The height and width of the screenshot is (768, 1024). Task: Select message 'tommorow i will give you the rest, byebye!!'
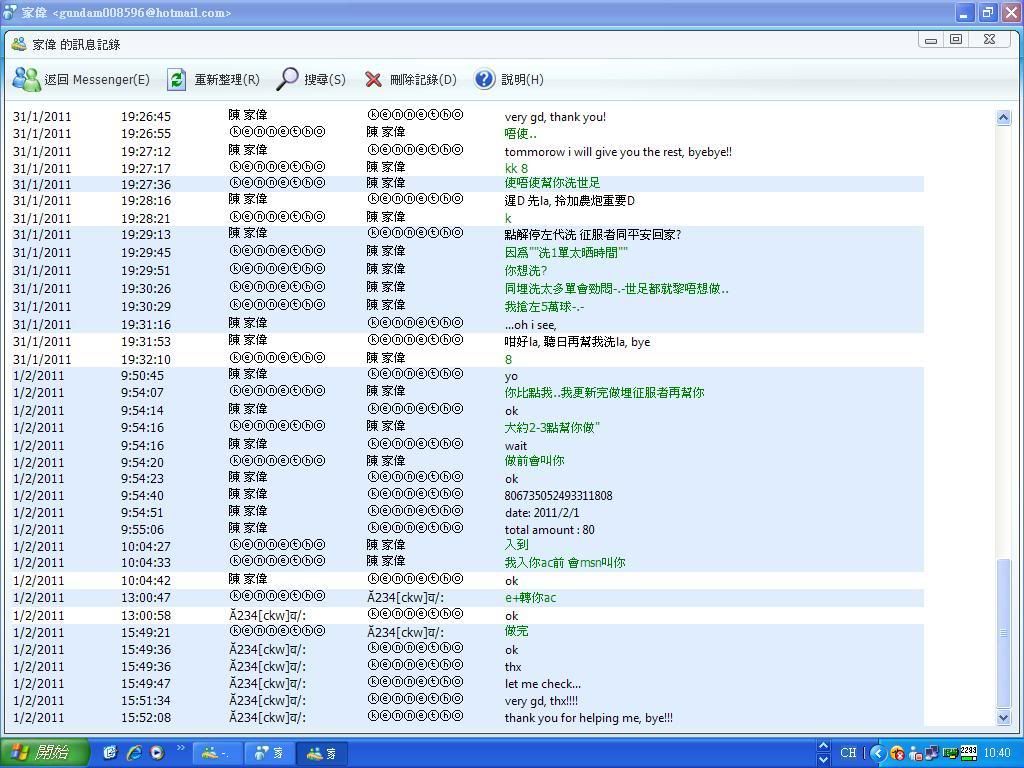(618, 152)
